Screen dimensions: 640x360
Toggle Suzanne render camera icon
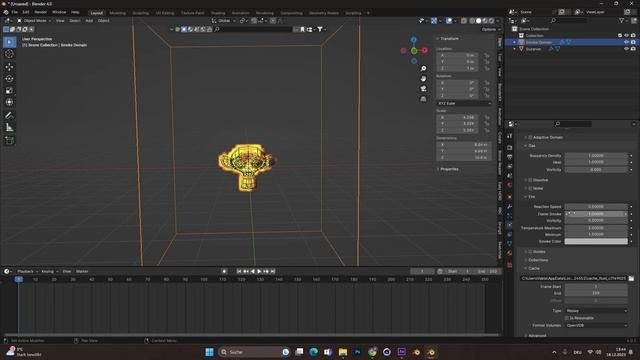pyautogui.click(x=633, y=49)
